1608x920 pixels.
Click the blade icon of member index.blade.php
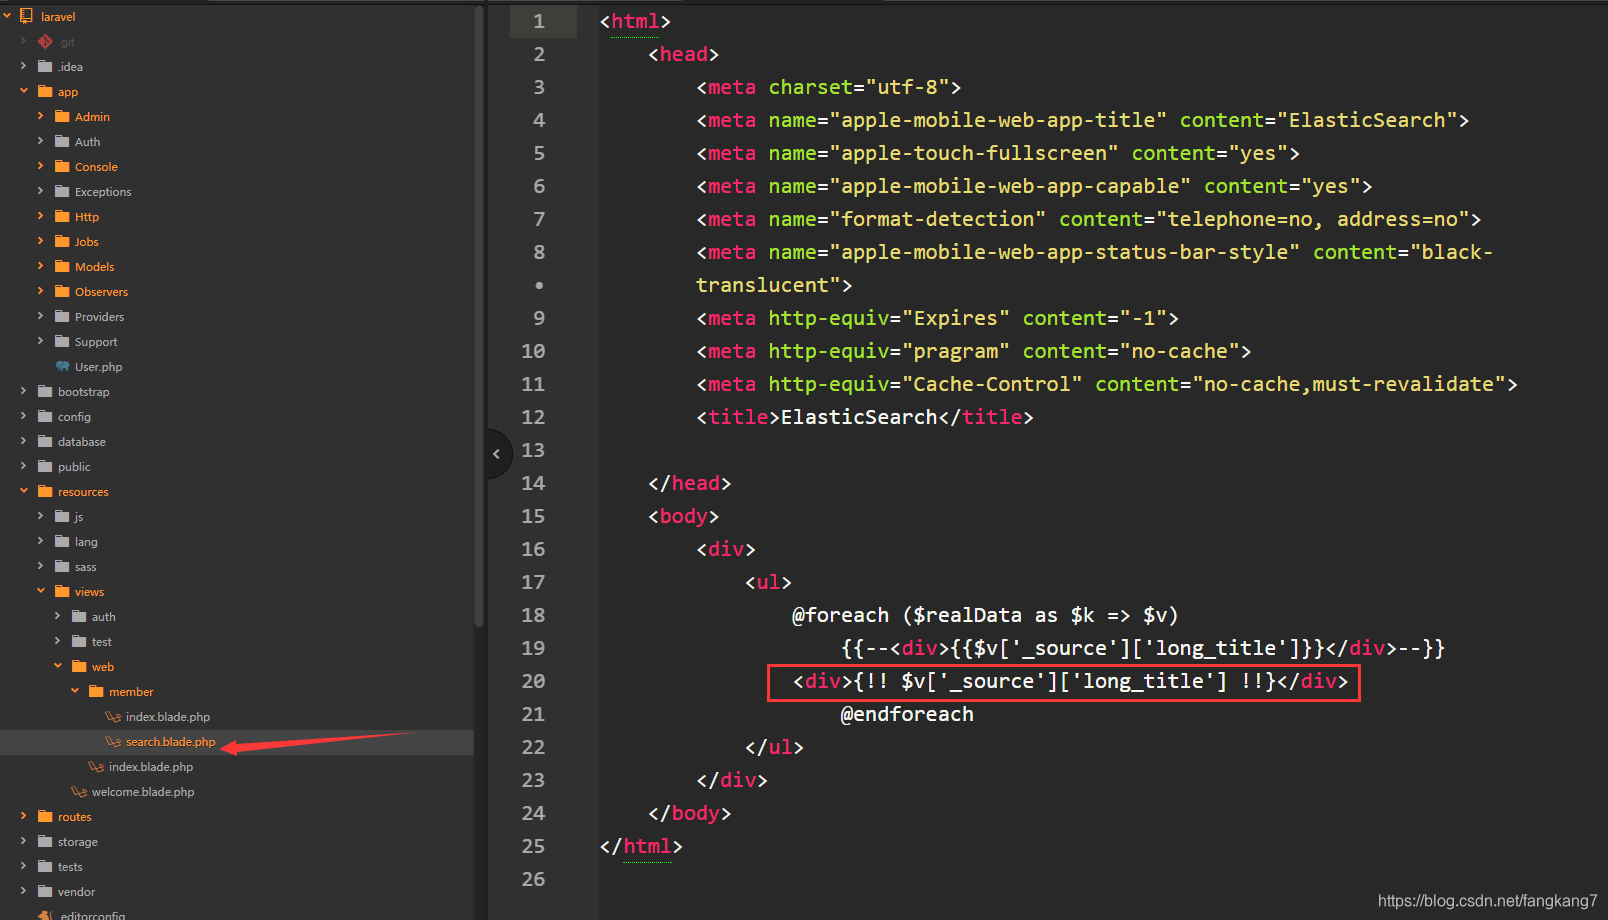pos(113,716)
